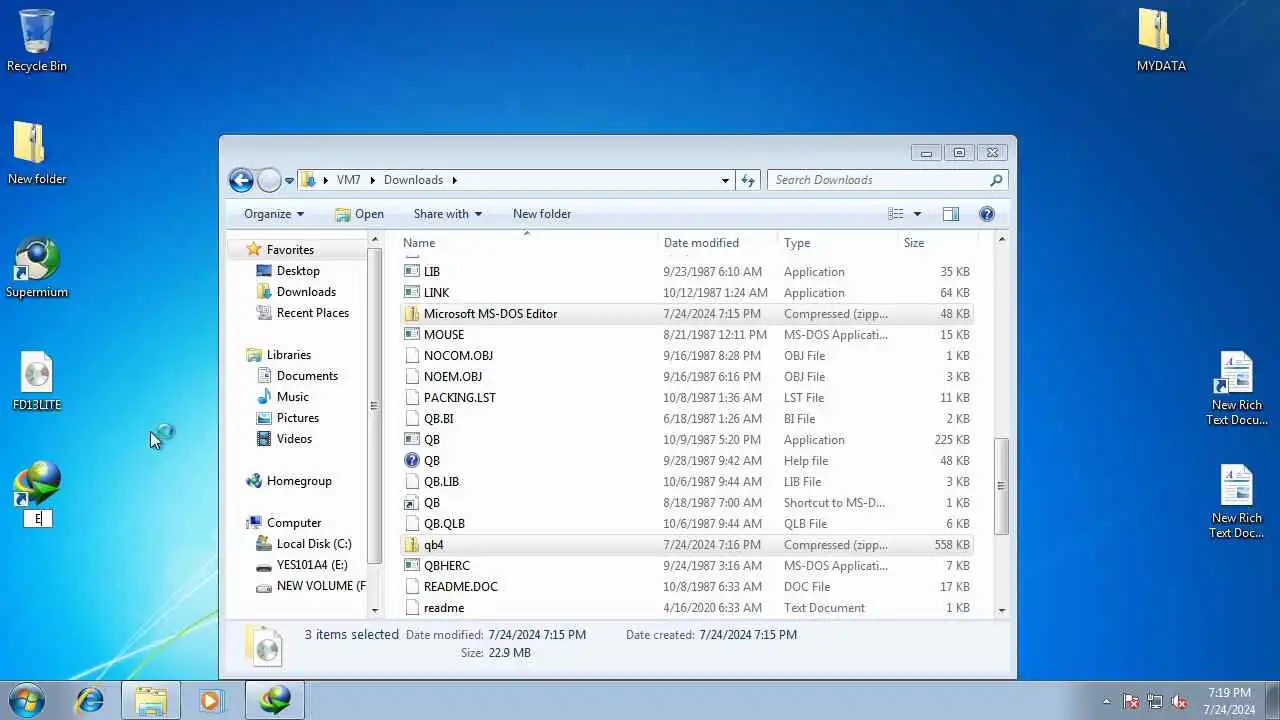Click the address bar refresh button
The image size is (1280, 720).
point(748,180)
